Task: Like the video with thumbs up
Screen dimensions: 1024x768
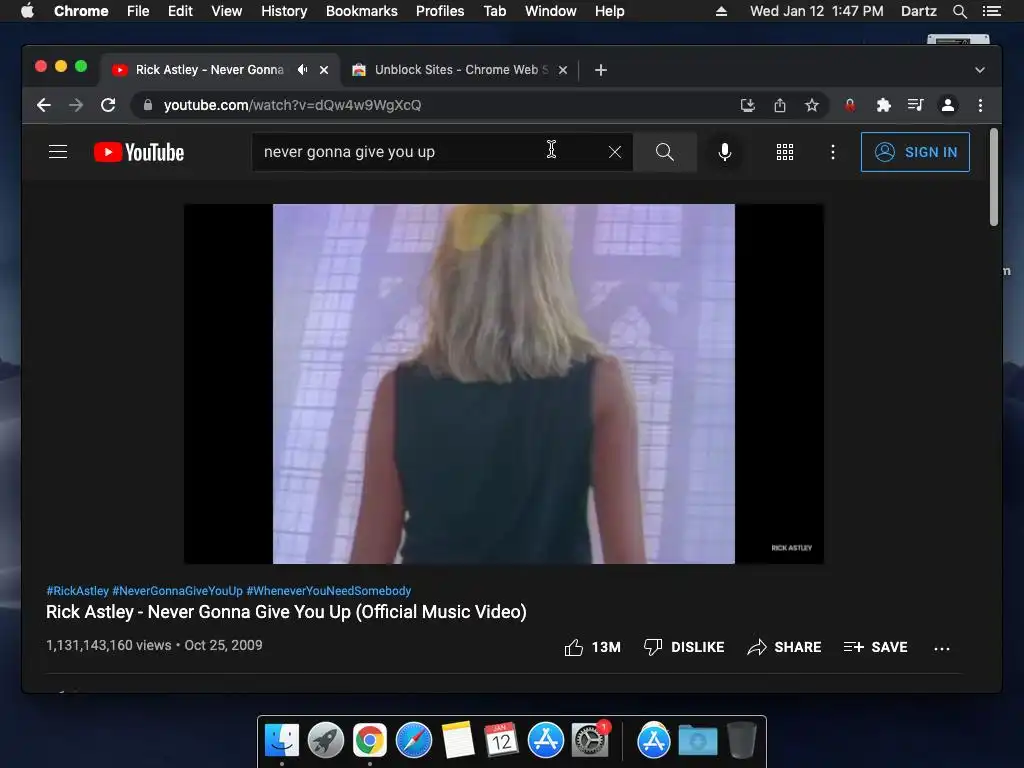Action: pos(592,647)
